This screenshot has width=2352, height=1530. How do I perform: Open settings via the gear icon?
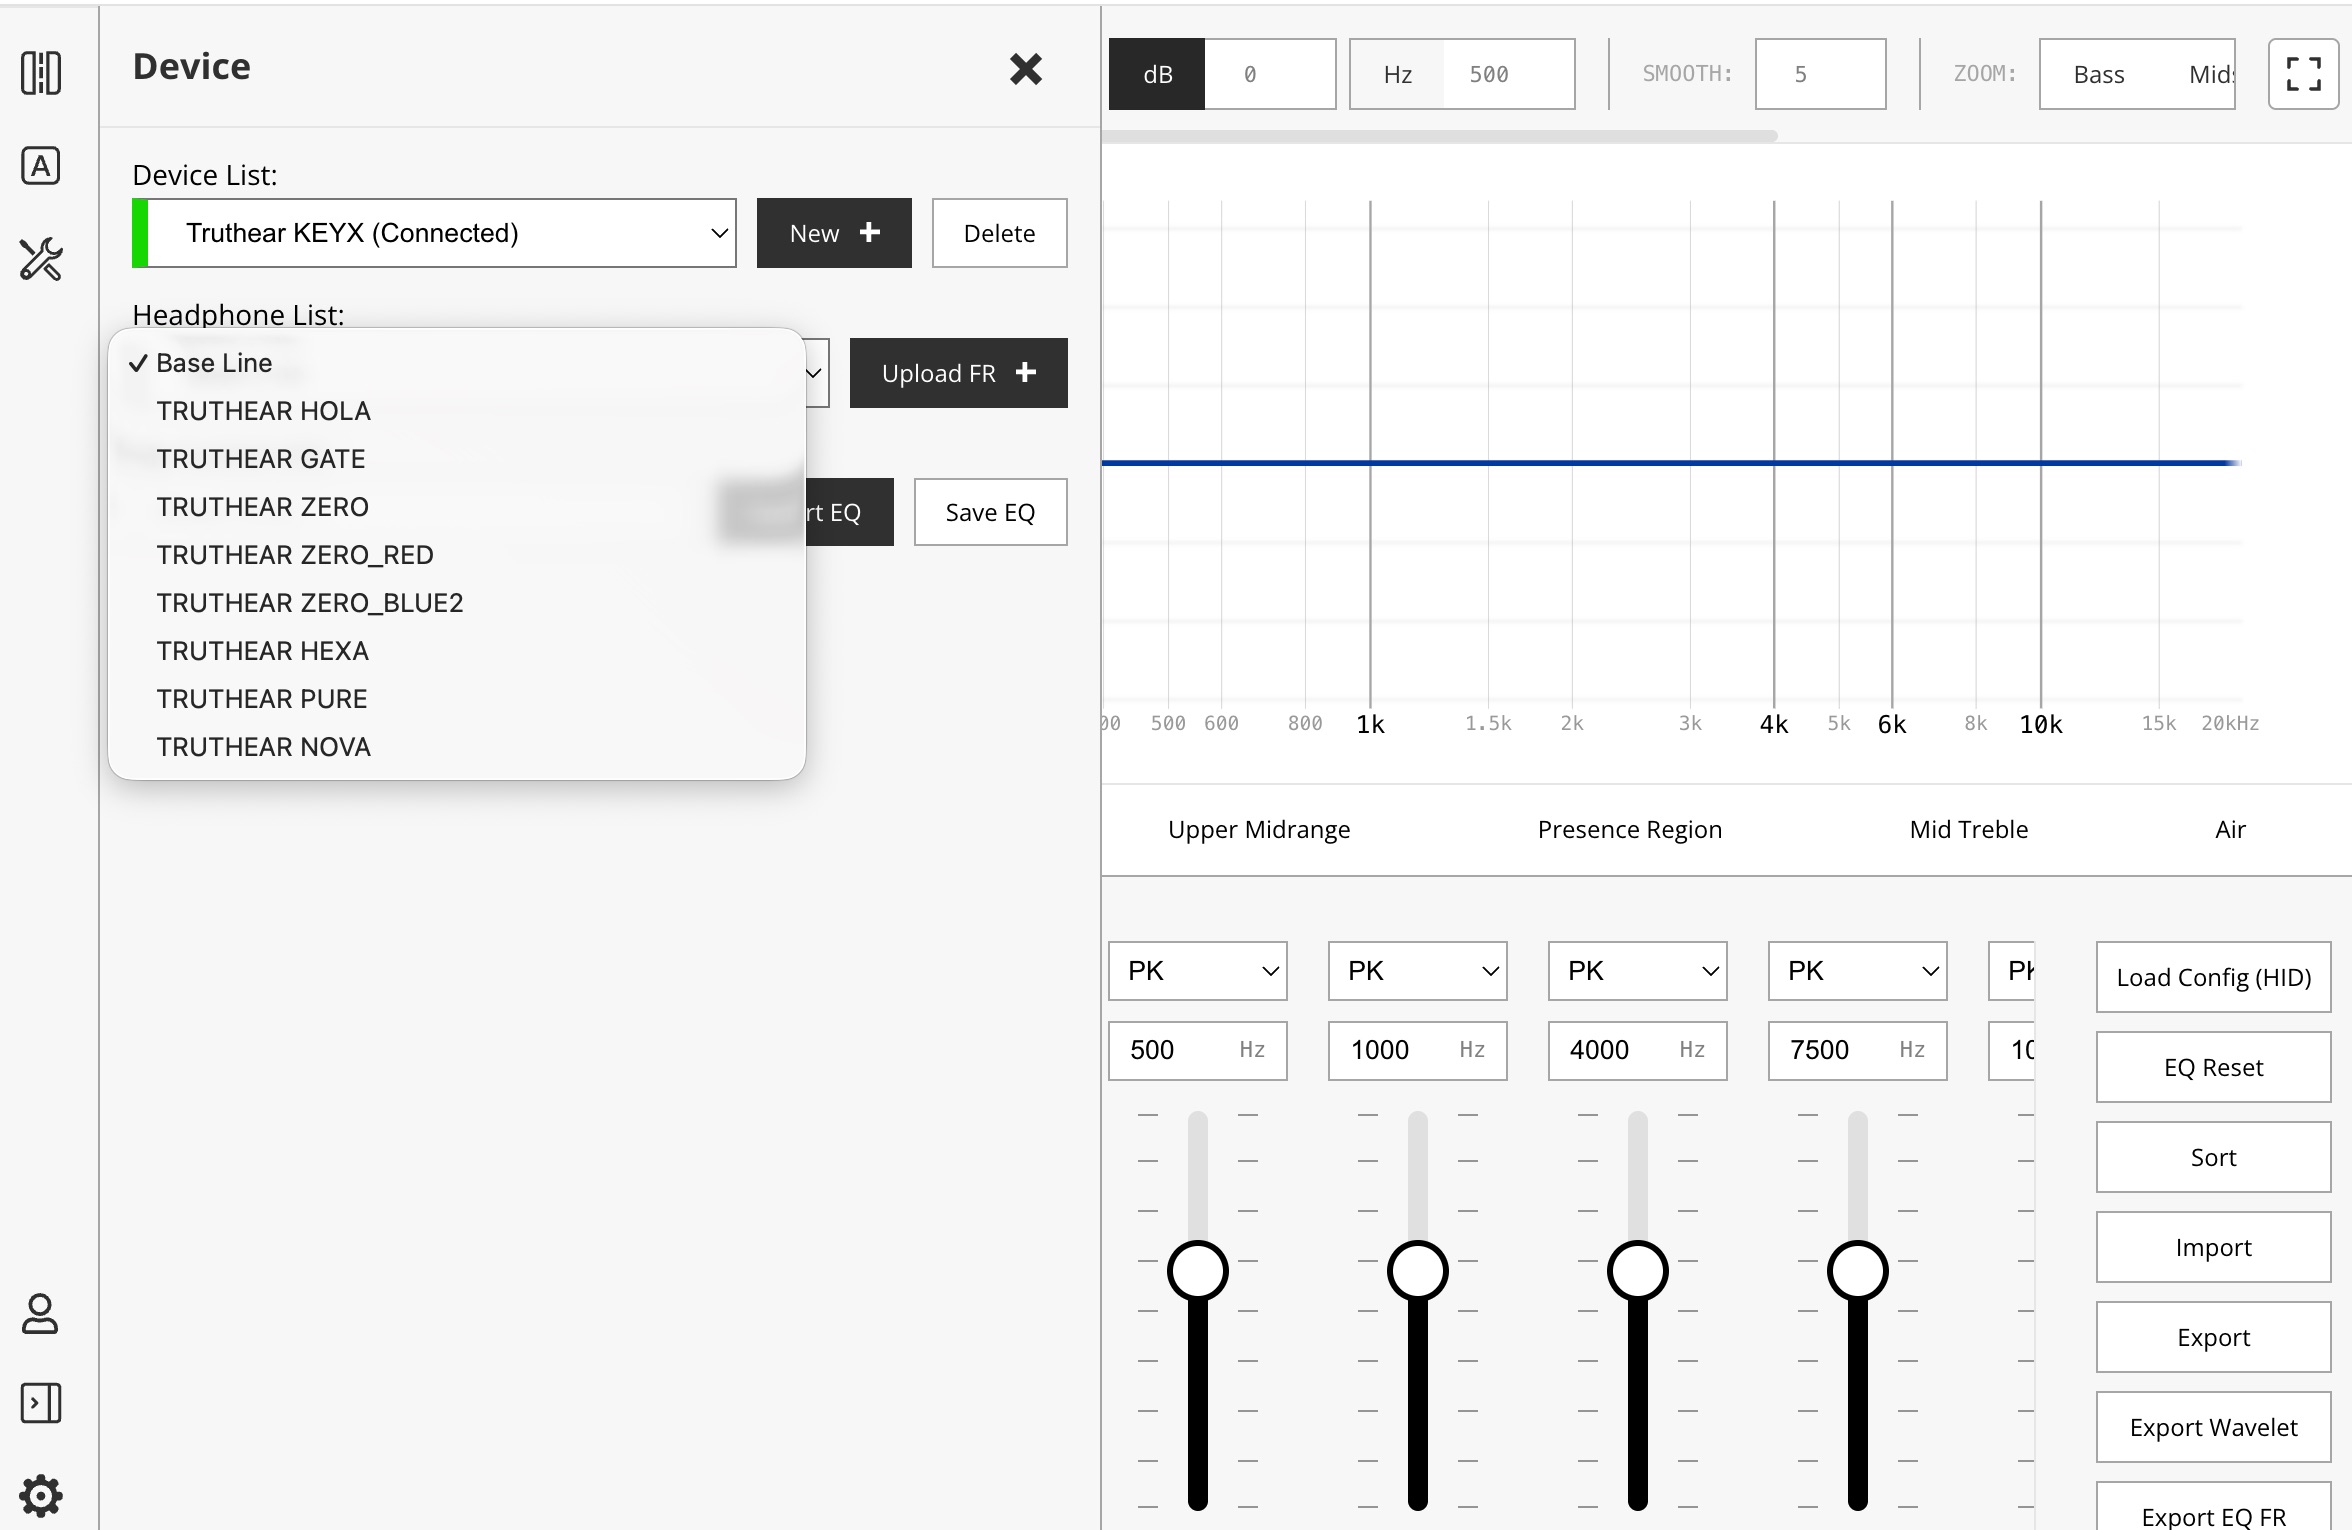coord(40,1496)
